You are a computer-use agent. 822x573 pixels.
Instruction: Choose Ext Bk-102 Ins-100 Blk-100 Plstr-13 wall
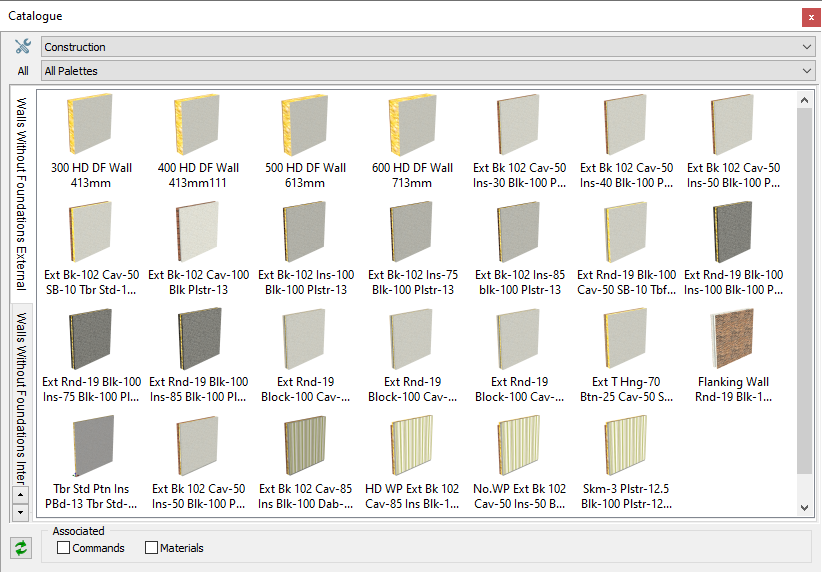tap(305, 248)
